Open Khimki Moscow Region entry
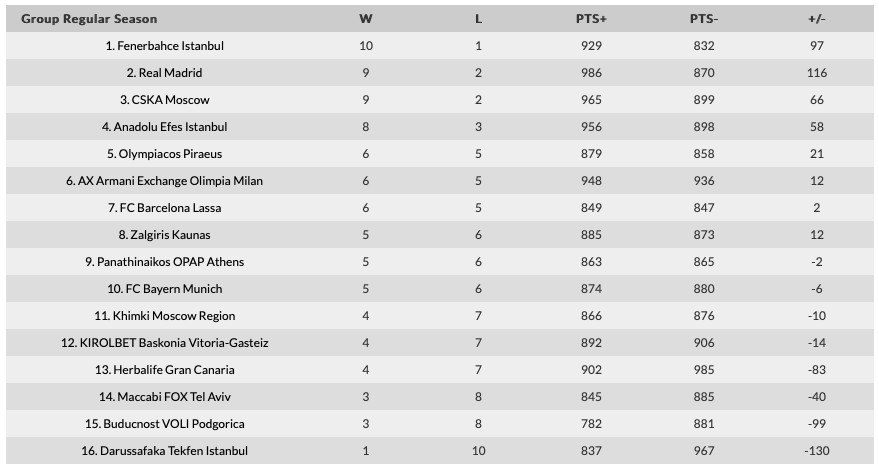Image resolution: width=879 pixels, height=469 pixels. point(171,316)
